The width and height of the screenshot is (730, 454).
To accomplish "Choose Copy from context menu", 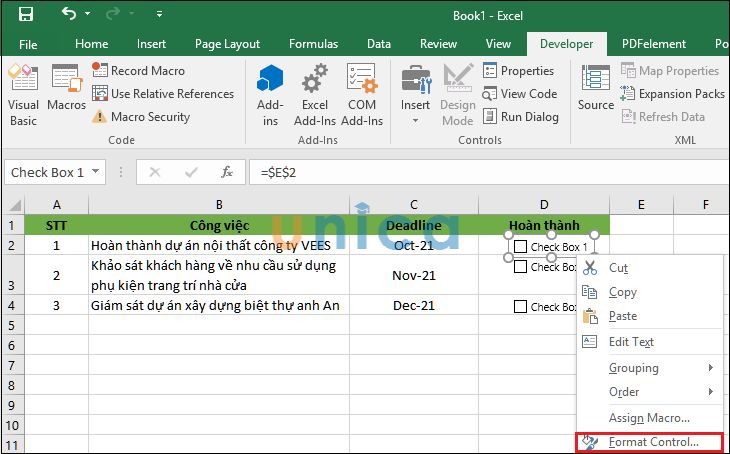I will (650, 292).
